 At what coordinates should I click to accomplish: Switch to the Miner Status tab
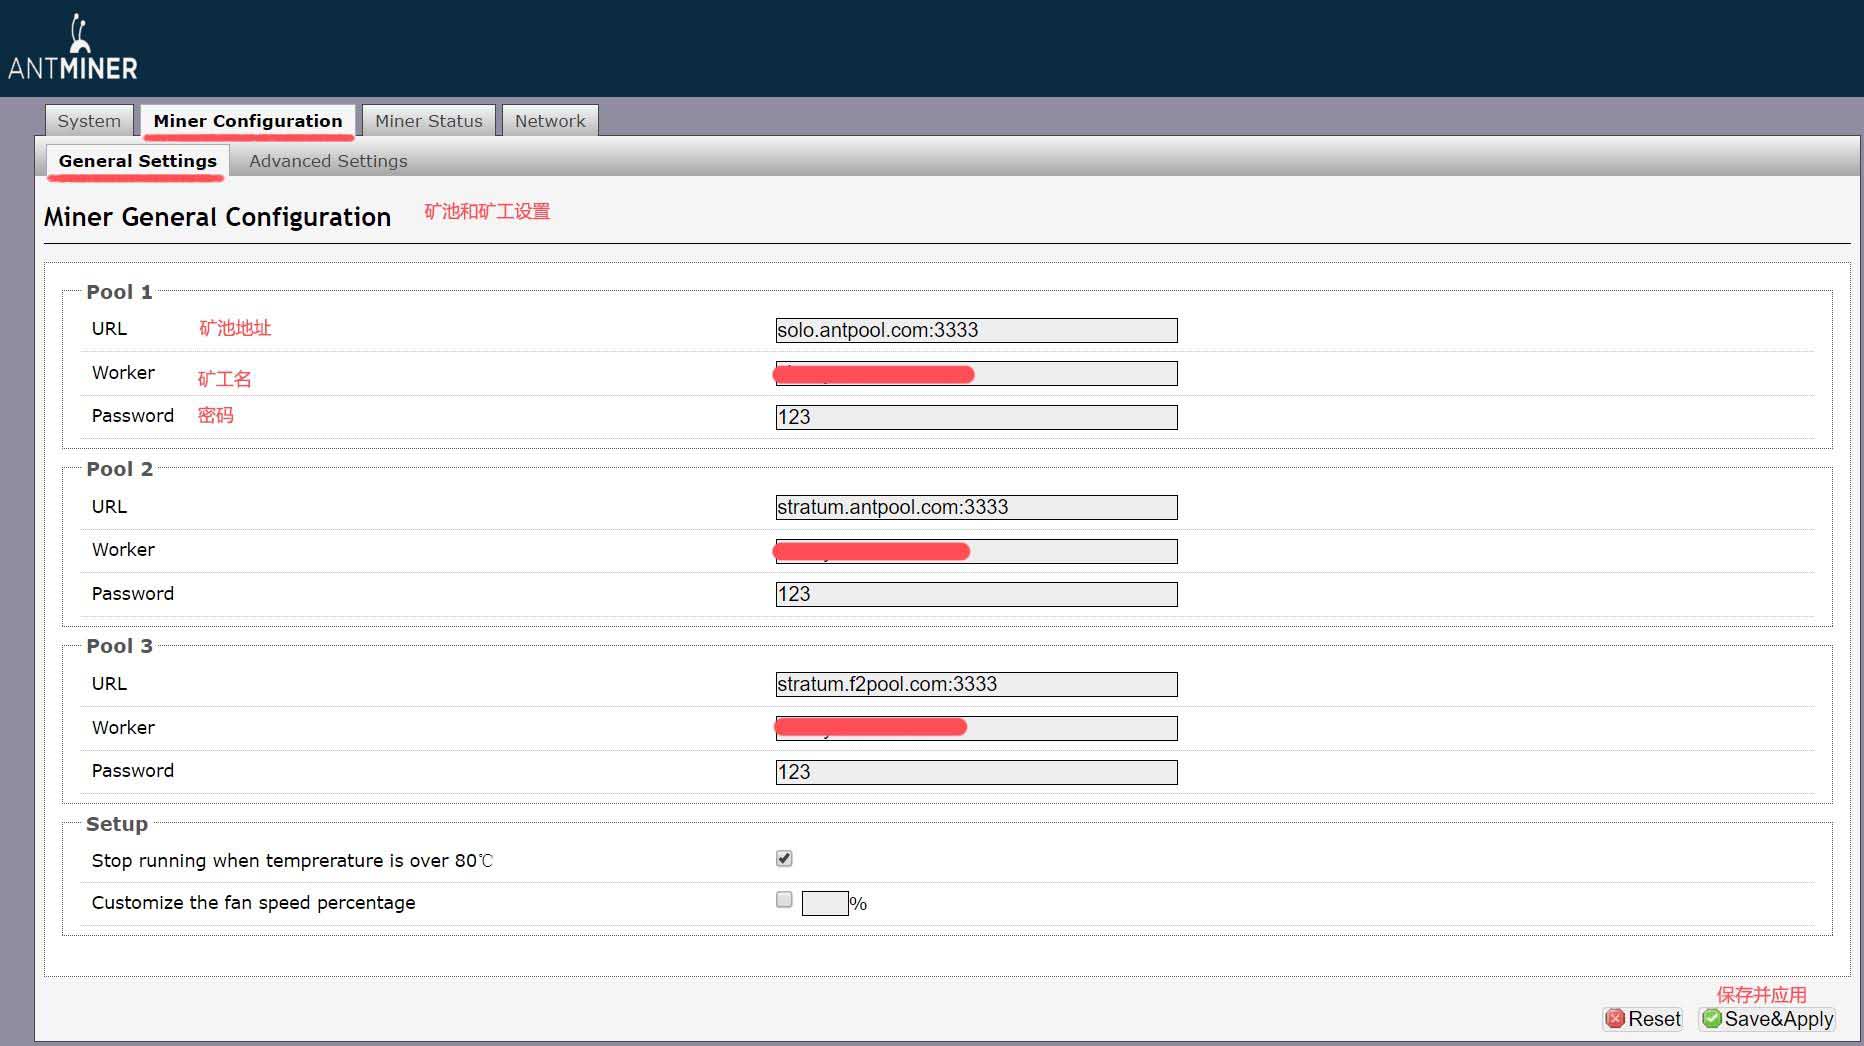tap(428, 120)
